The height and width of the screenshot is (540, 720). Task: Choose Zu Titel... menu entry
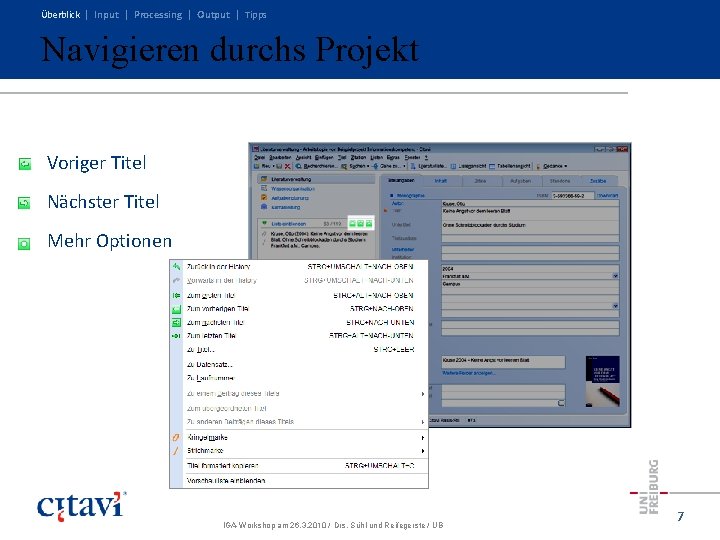[299, 349]
